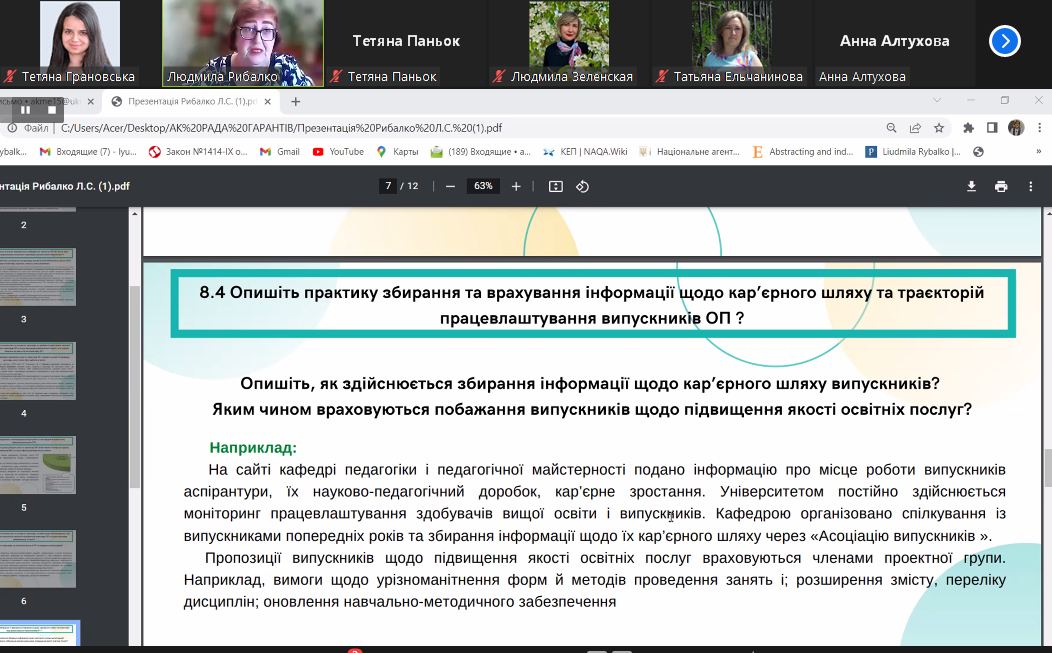Open the PDF viewer more actions menu

pos(1031,187)
